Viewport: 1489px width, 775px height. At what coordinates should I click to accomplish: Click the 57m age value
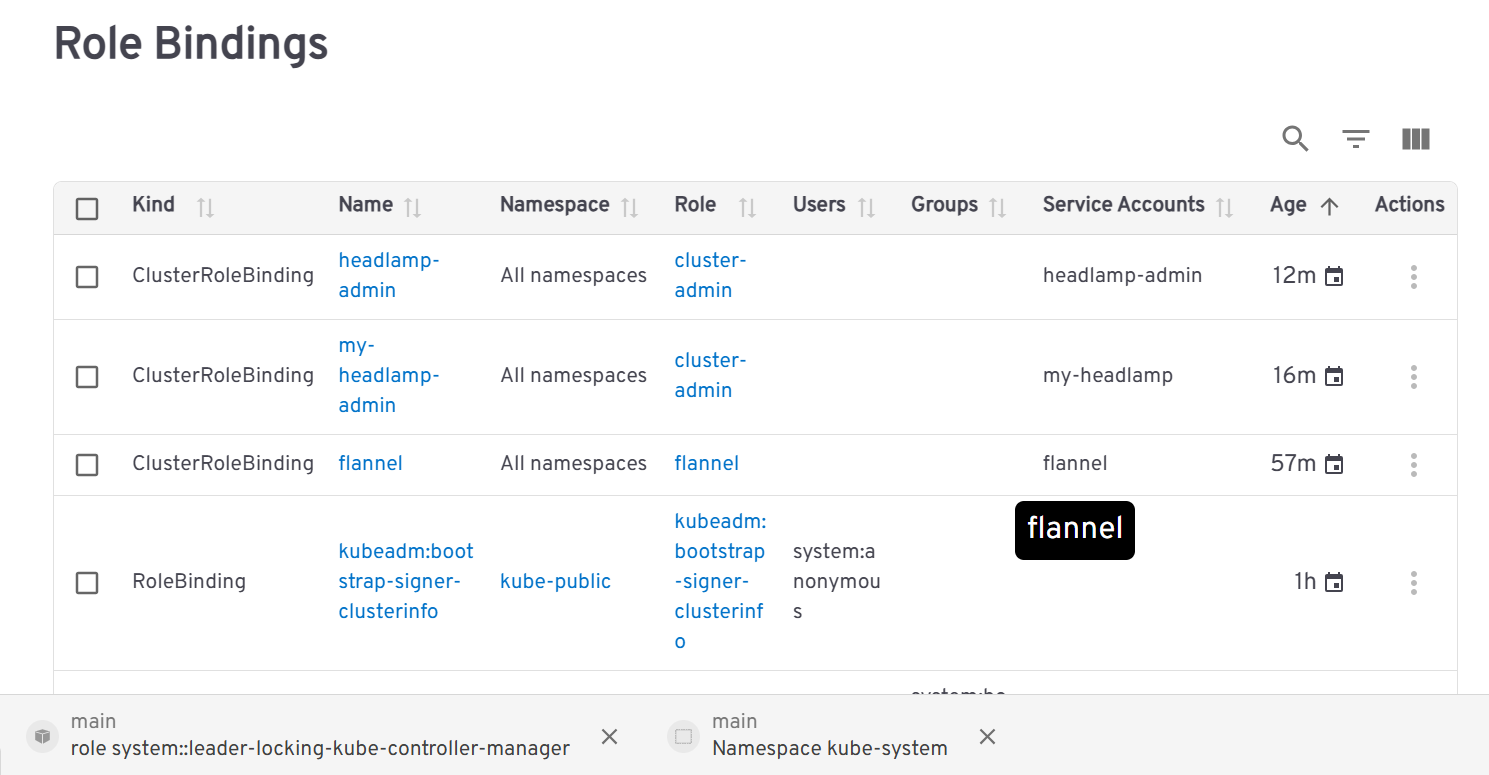1294,463
